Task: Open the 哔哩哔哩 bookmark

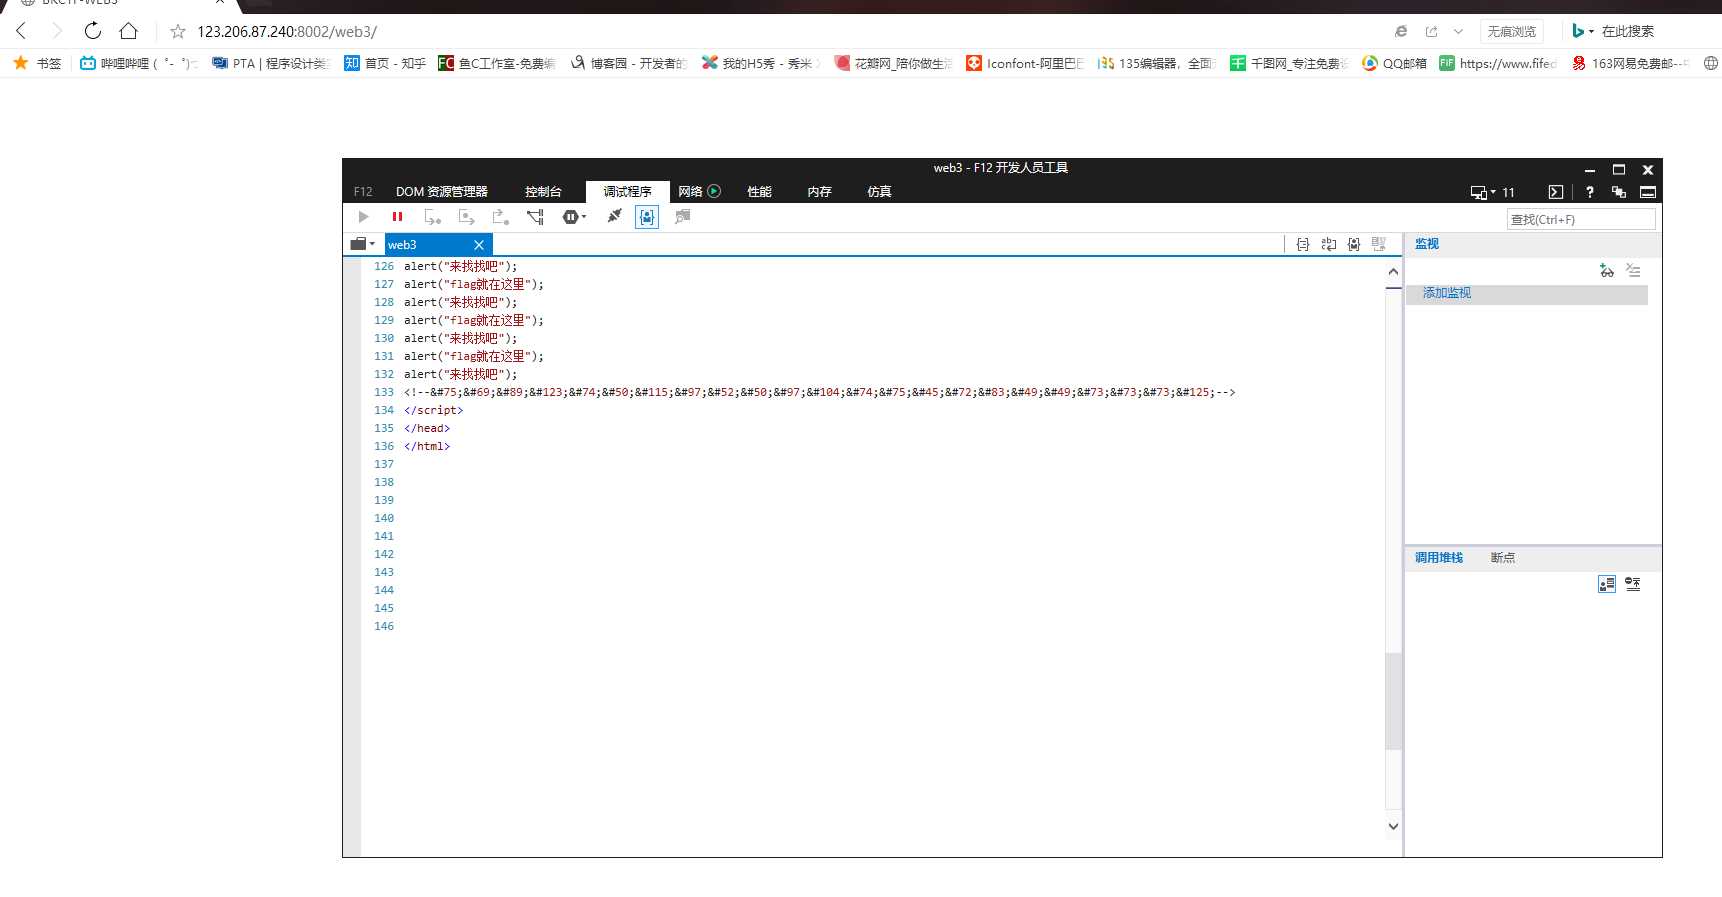Action: pyautogui.click(x=139, y=63)
